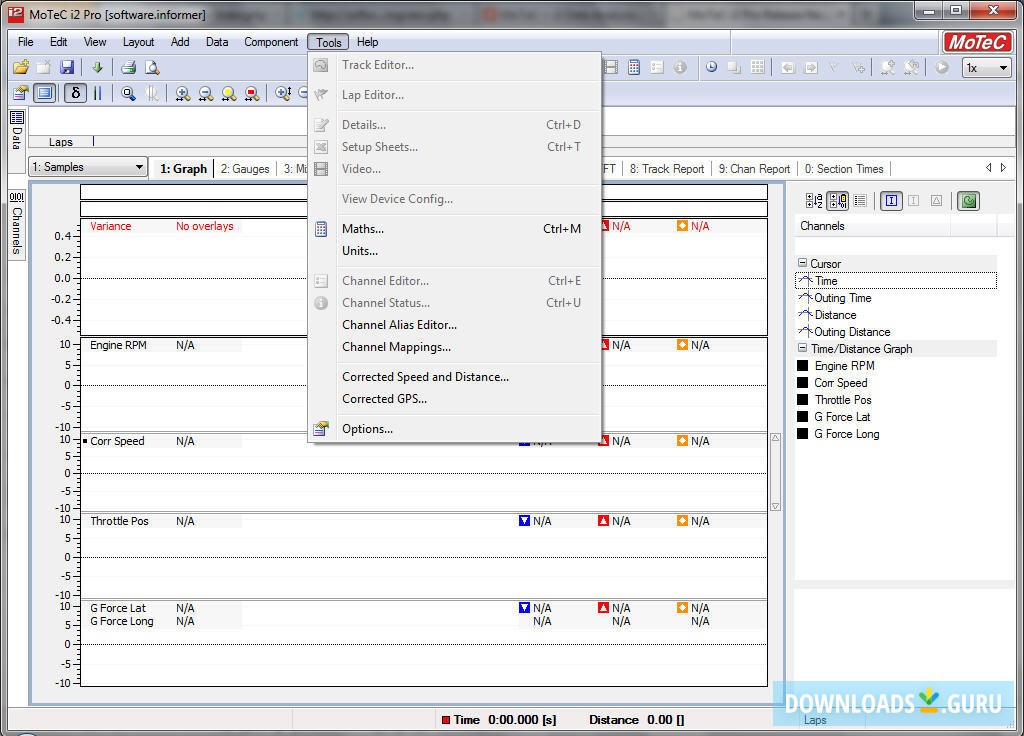Select Channel Alias Editor... menu entry

tap(455, 325)
